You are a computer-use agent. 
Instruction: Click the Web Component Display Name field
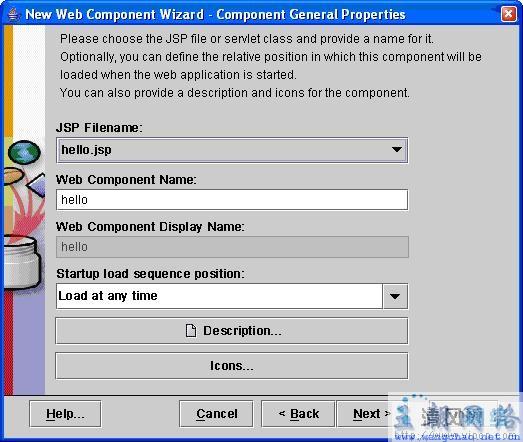(232, 247)
